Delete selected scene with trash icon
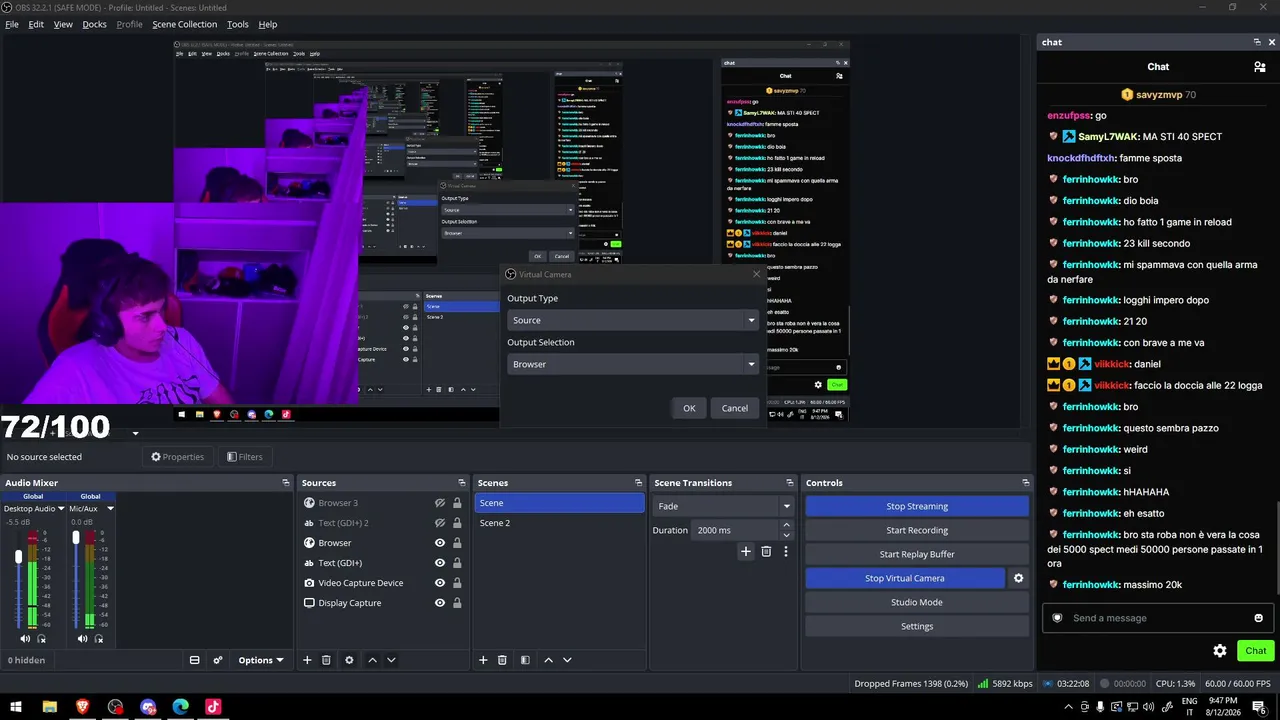 pyautogui.click(x=502, y=660)
